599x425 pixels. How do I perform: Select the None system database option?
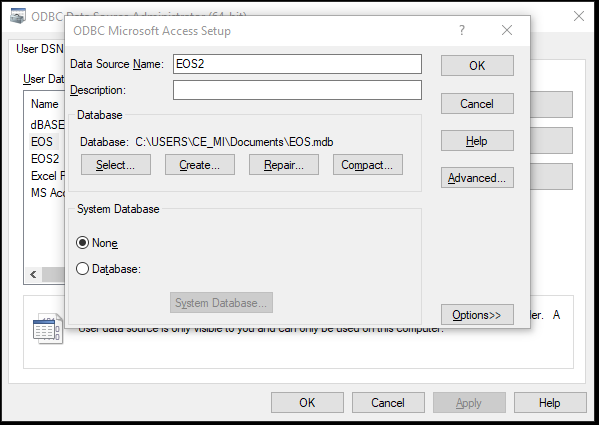click(97, 243)
